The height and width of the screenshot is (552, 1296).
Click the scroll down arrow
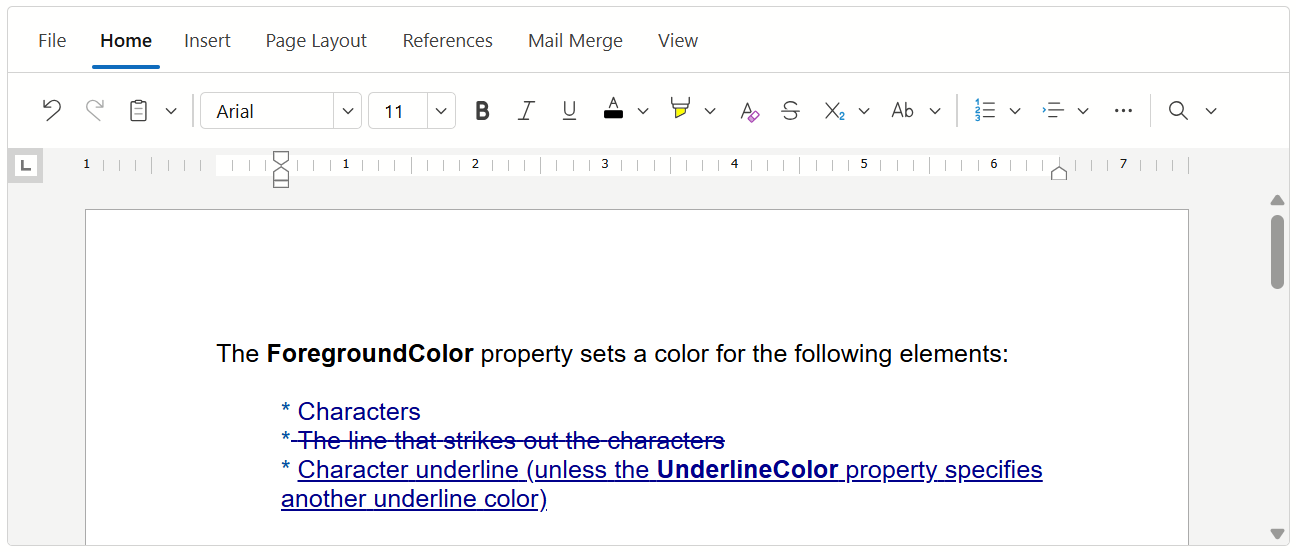(x=1277, y=534)
